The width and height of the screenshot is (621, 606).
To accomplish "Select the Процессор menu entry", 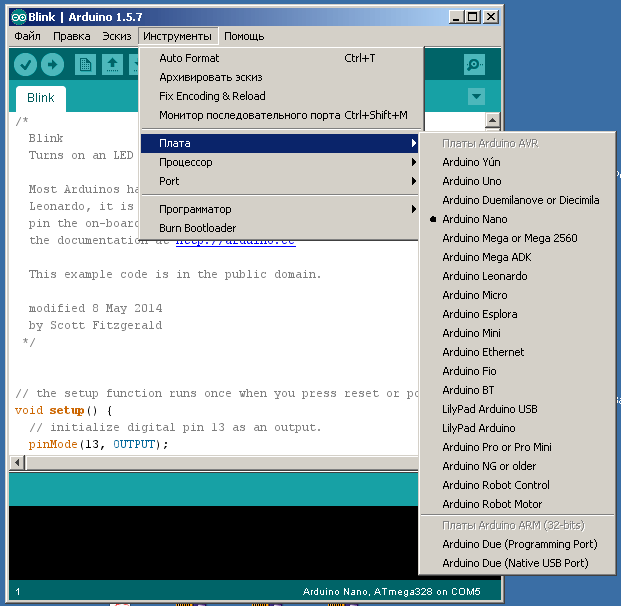I will (x=280, y=162).
